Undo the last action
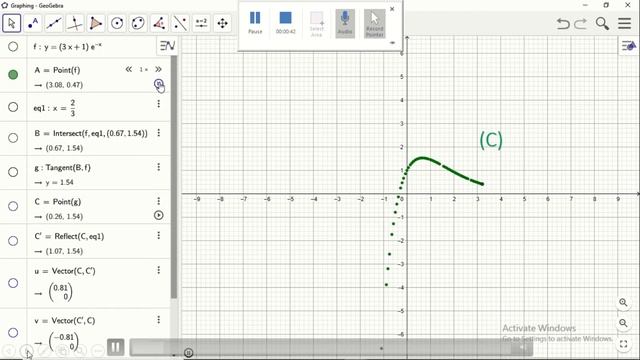This screenshot has width=640, height=360. tap(563, 24)
